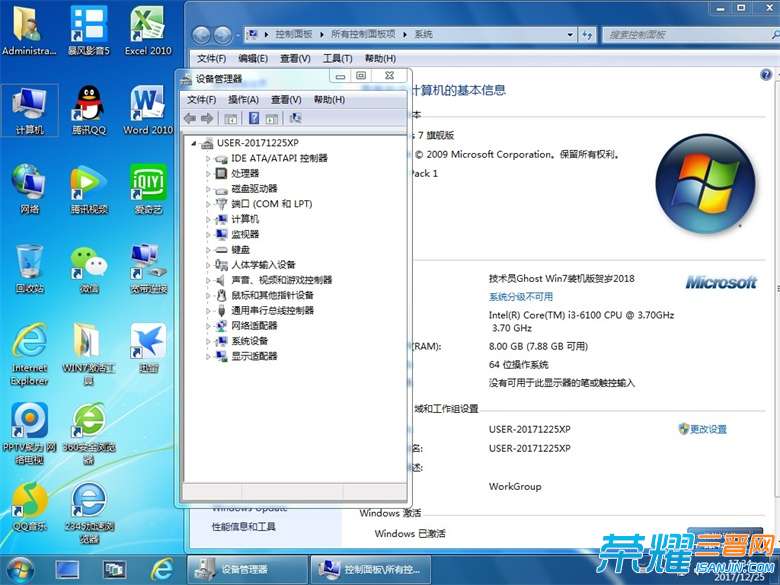Viewport: 780px width, 585px height.
Task: Open QQ音乐 desktop shortcut
Action: tap(29, 506)
